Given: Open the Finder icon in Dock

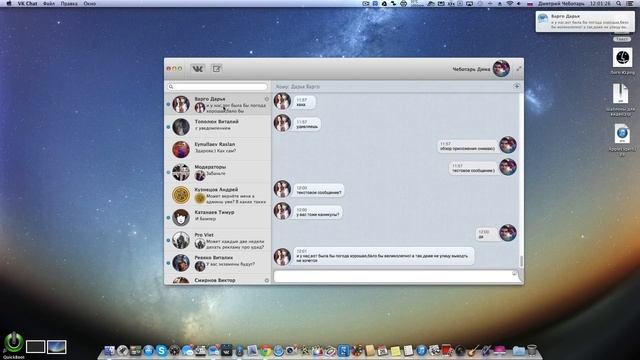Looking at the screenshot, I should point(109,350).
